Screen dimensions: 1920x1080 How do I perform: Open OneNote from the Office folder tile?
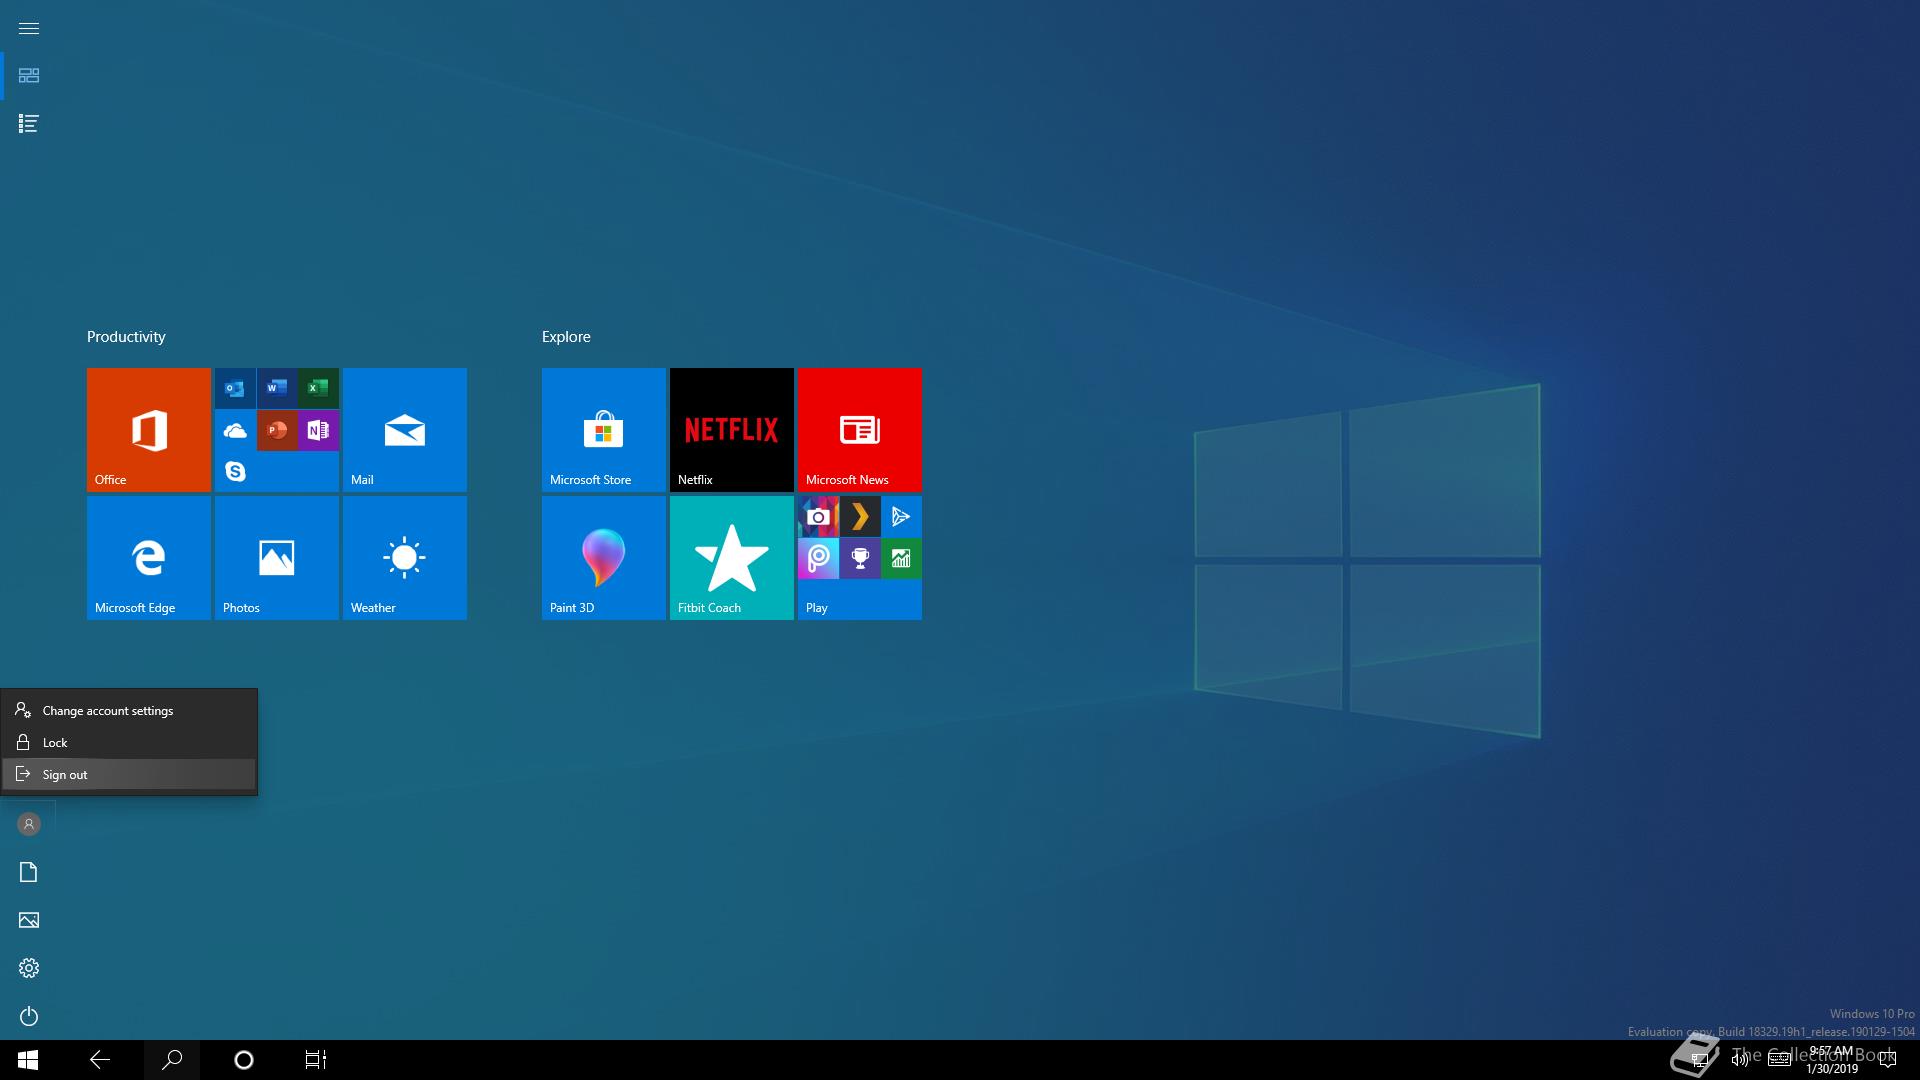tap(318, 430)
